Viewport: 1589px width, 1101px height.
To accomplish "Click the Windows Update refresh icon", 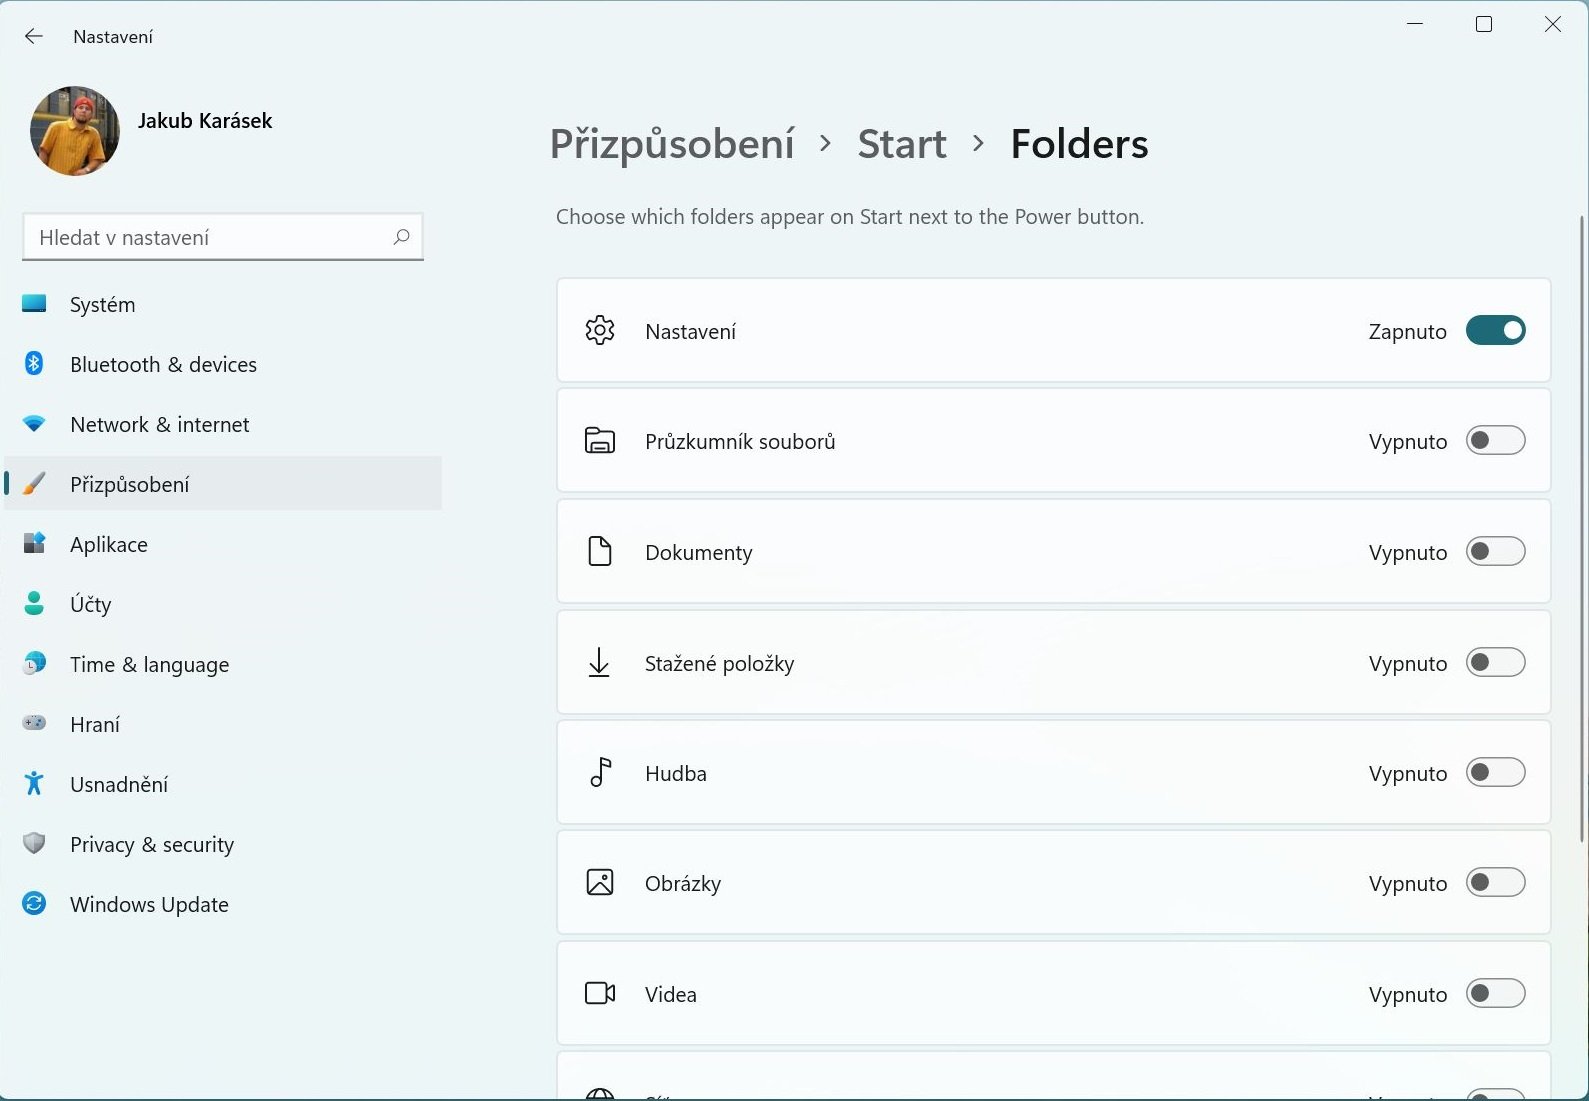I will [x=34, y=903].
